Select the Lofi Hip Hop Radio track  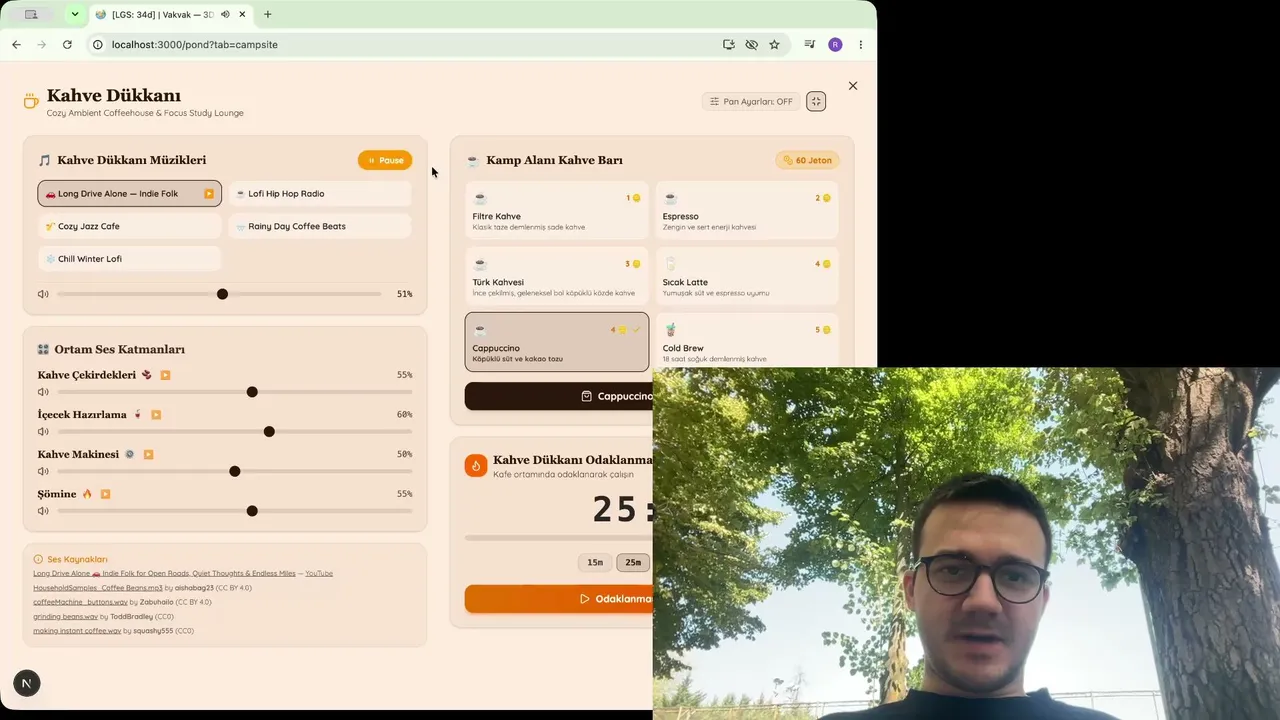pos(320,194)
